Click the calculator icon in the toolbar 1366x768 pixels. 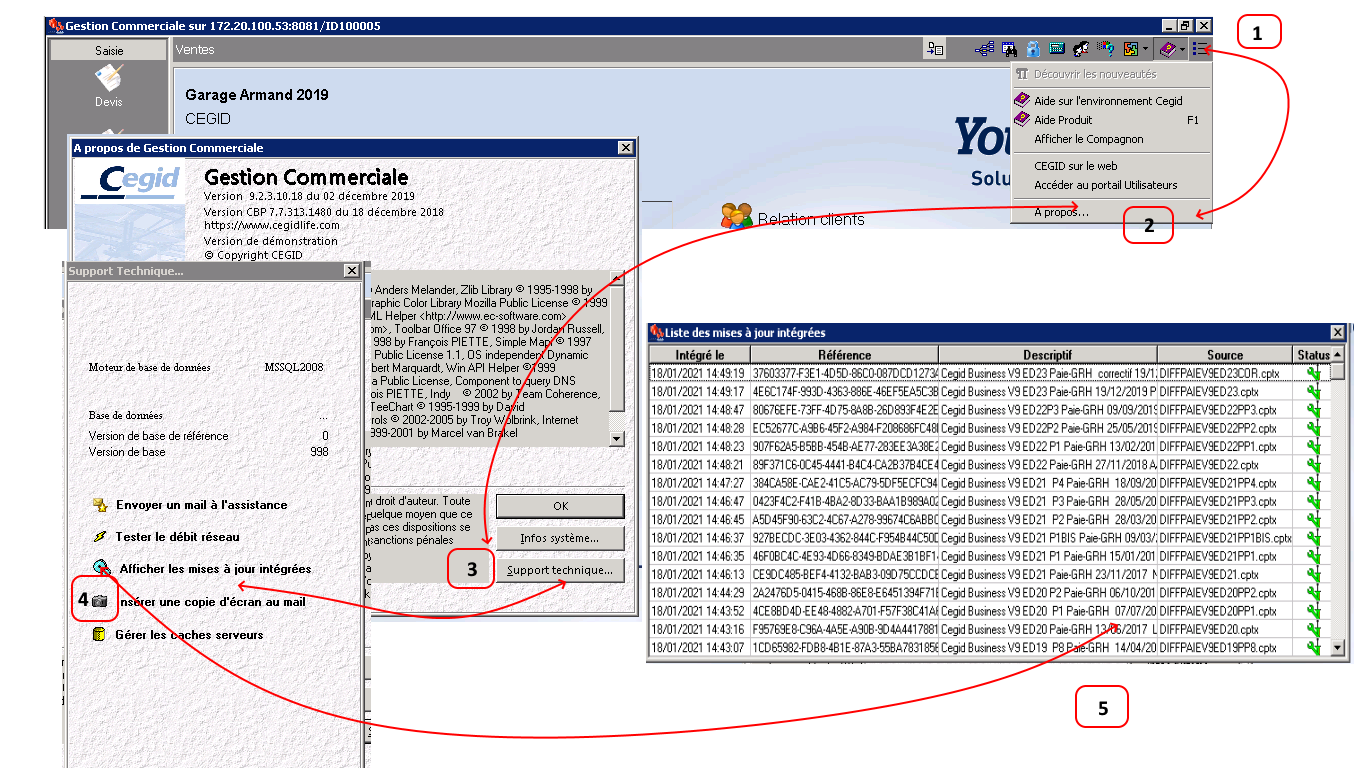1057,48
